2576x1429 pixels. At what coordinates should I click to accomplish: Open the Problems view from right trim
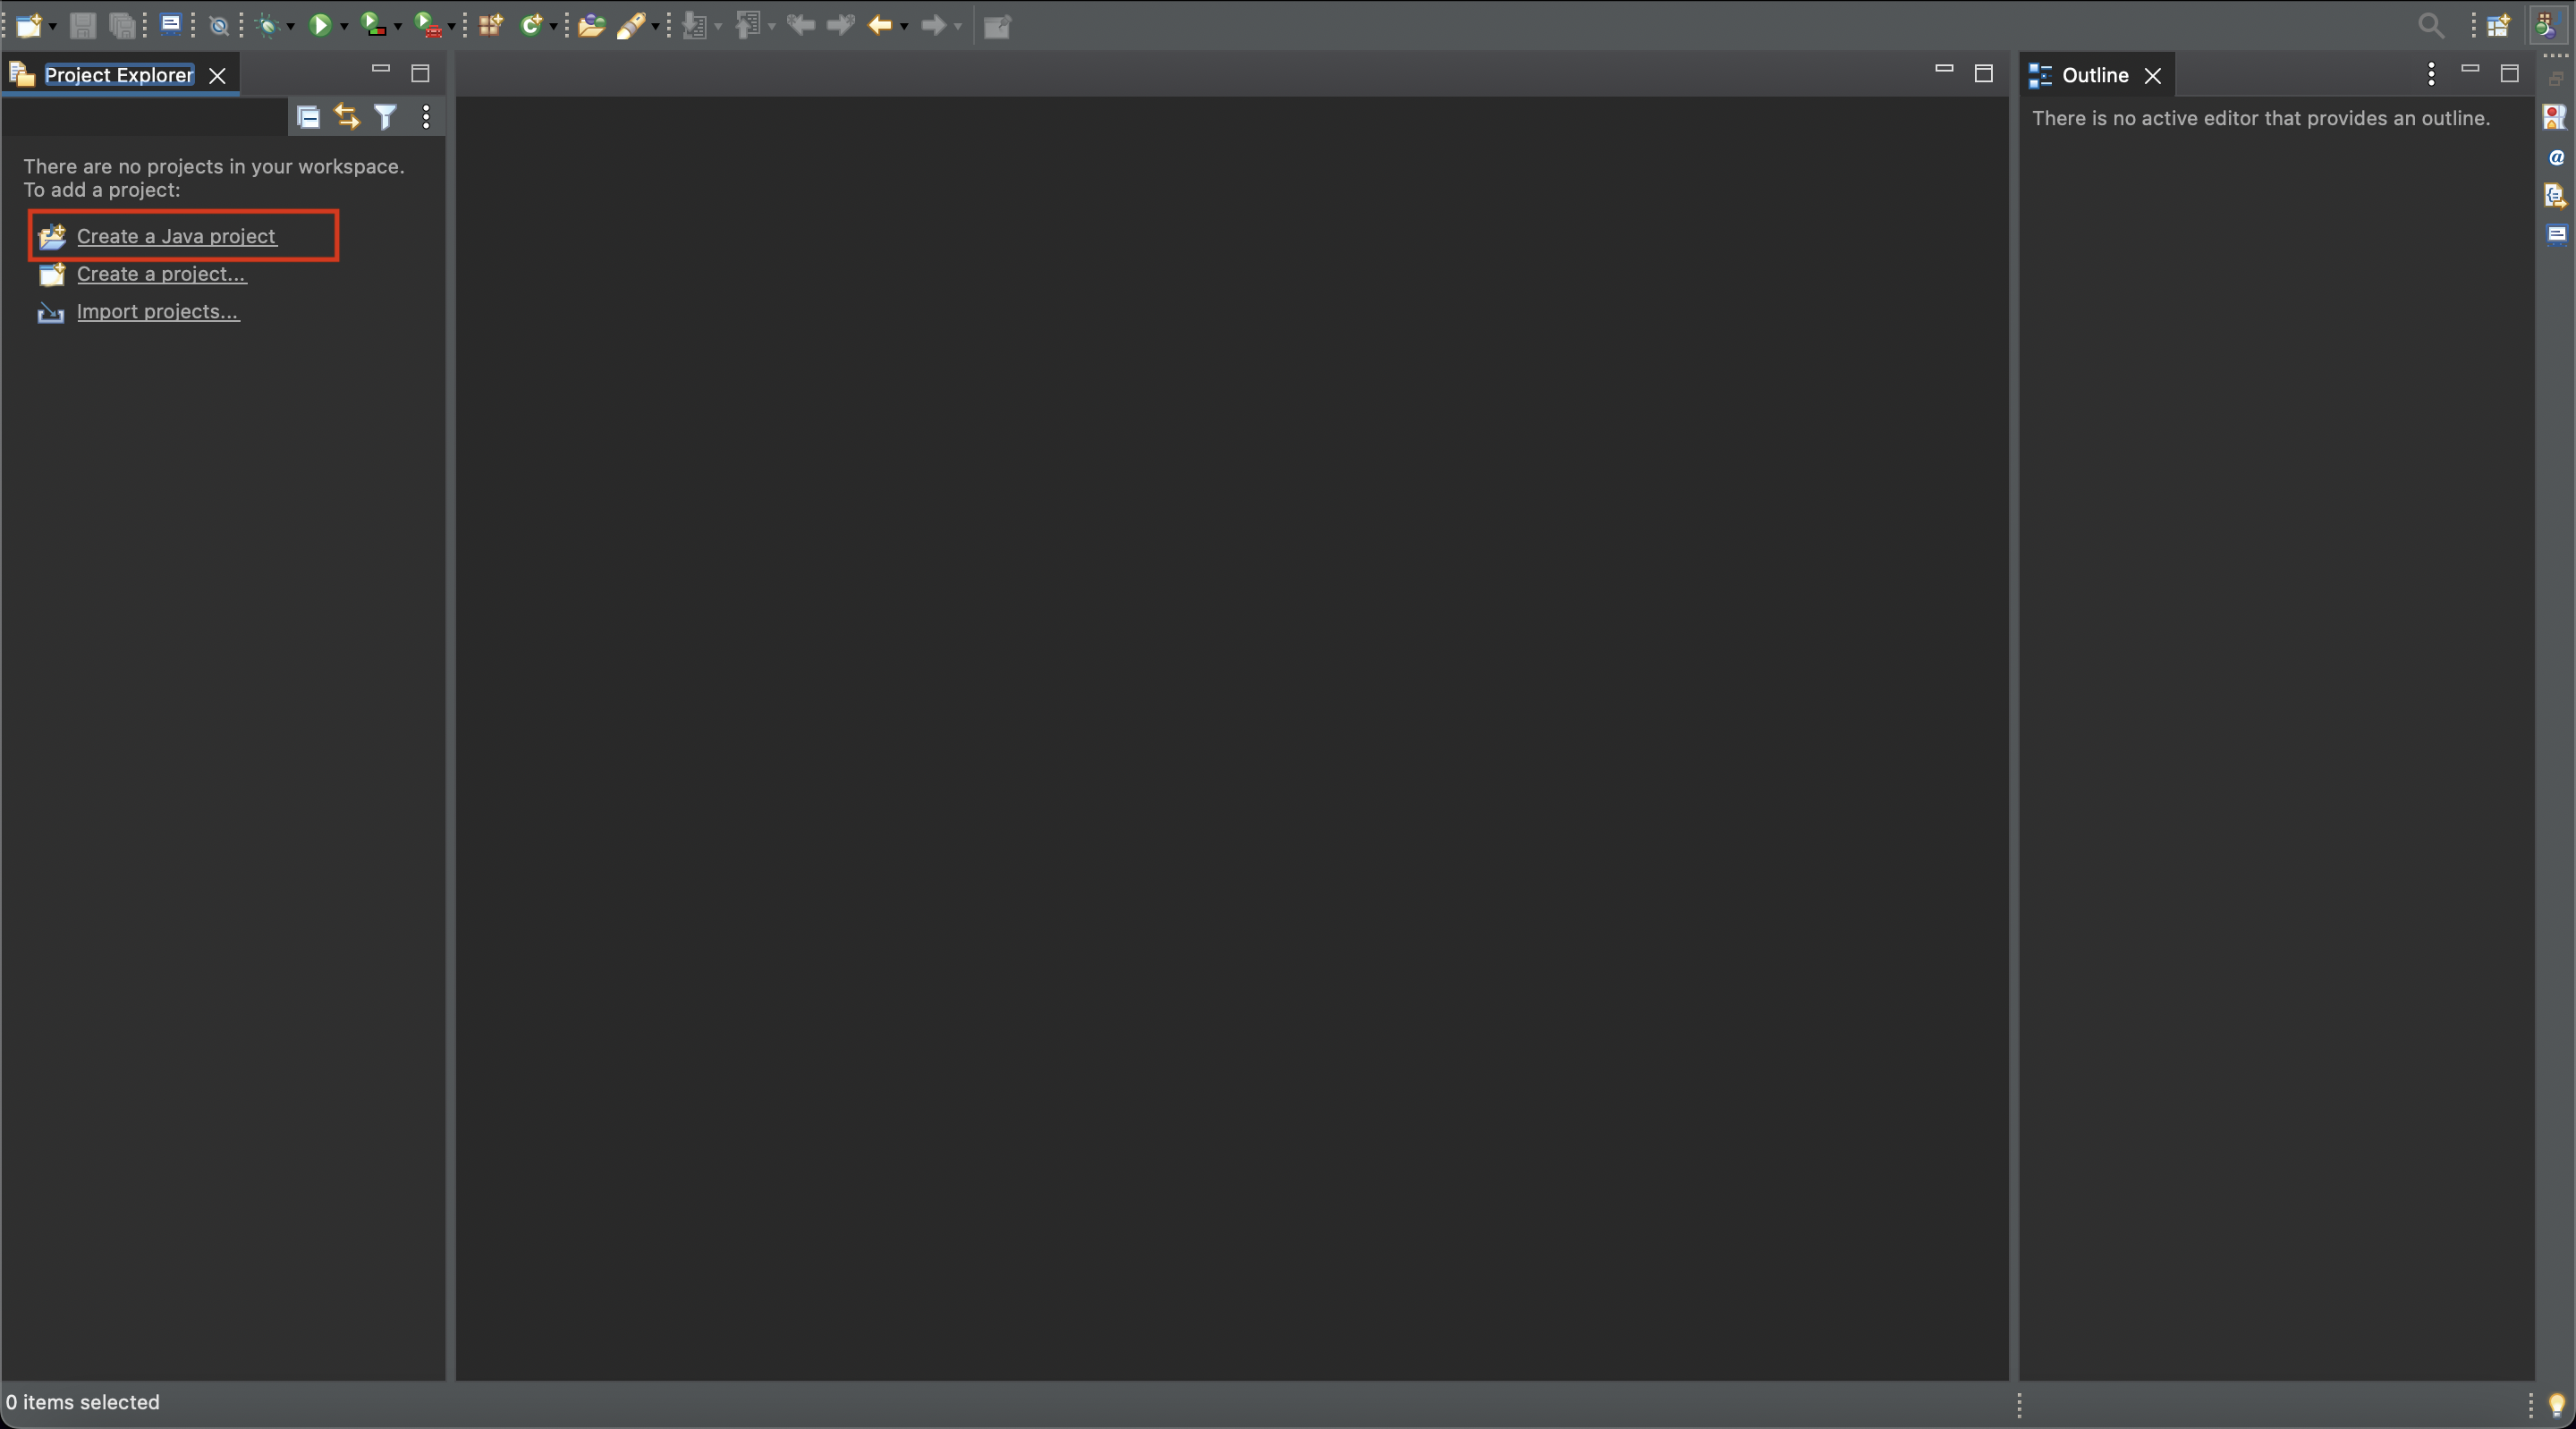2555,117
